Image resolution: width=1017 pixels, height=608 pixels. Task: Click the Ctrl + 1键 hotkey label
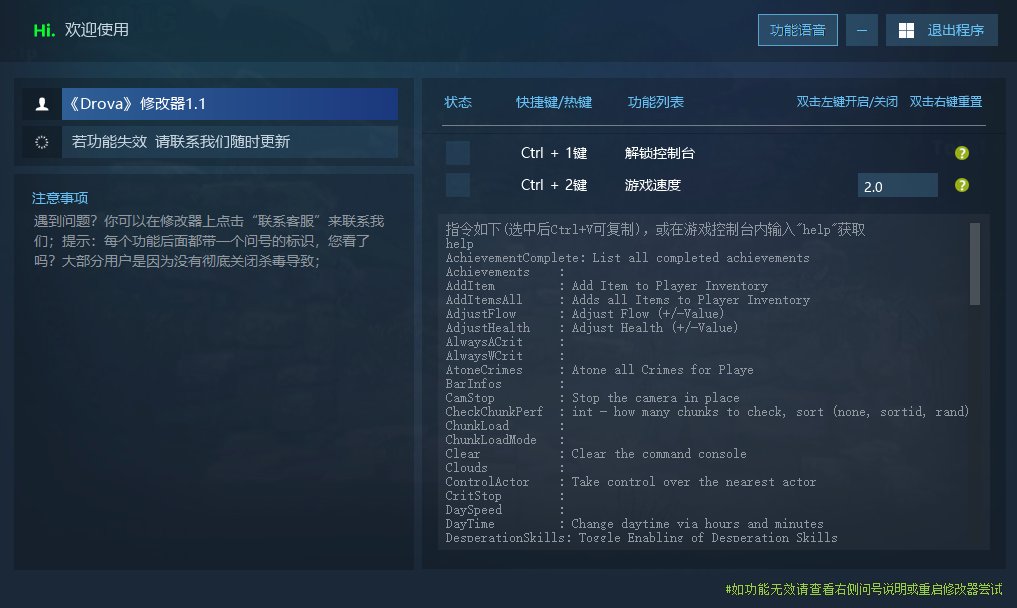click(x=554, y=153)
